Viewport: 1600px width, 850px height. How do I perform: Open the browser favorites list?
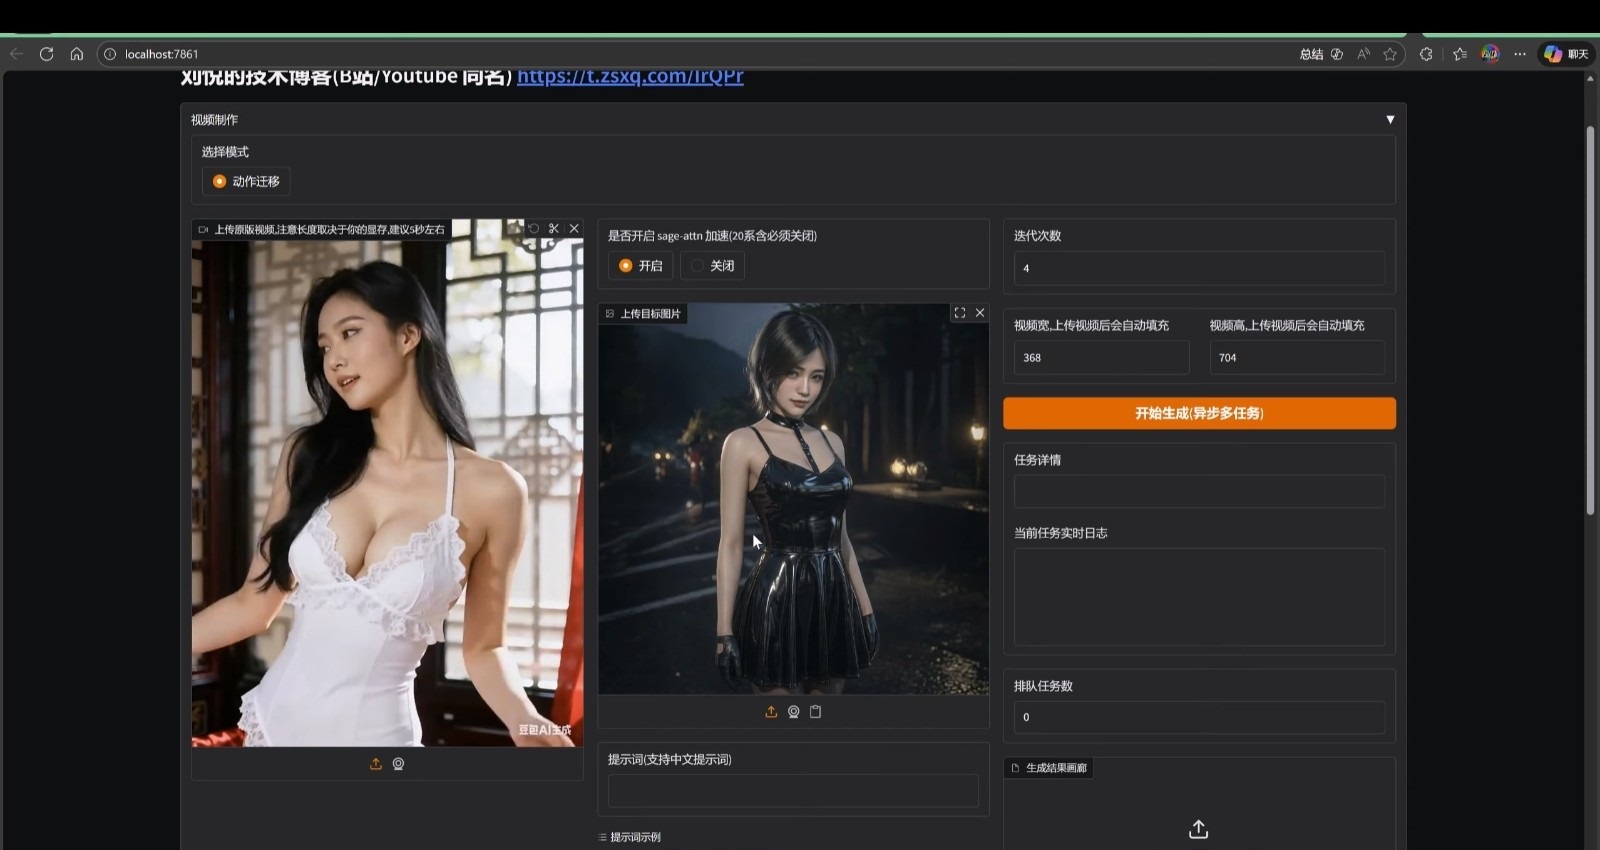tap(1459, 54)
